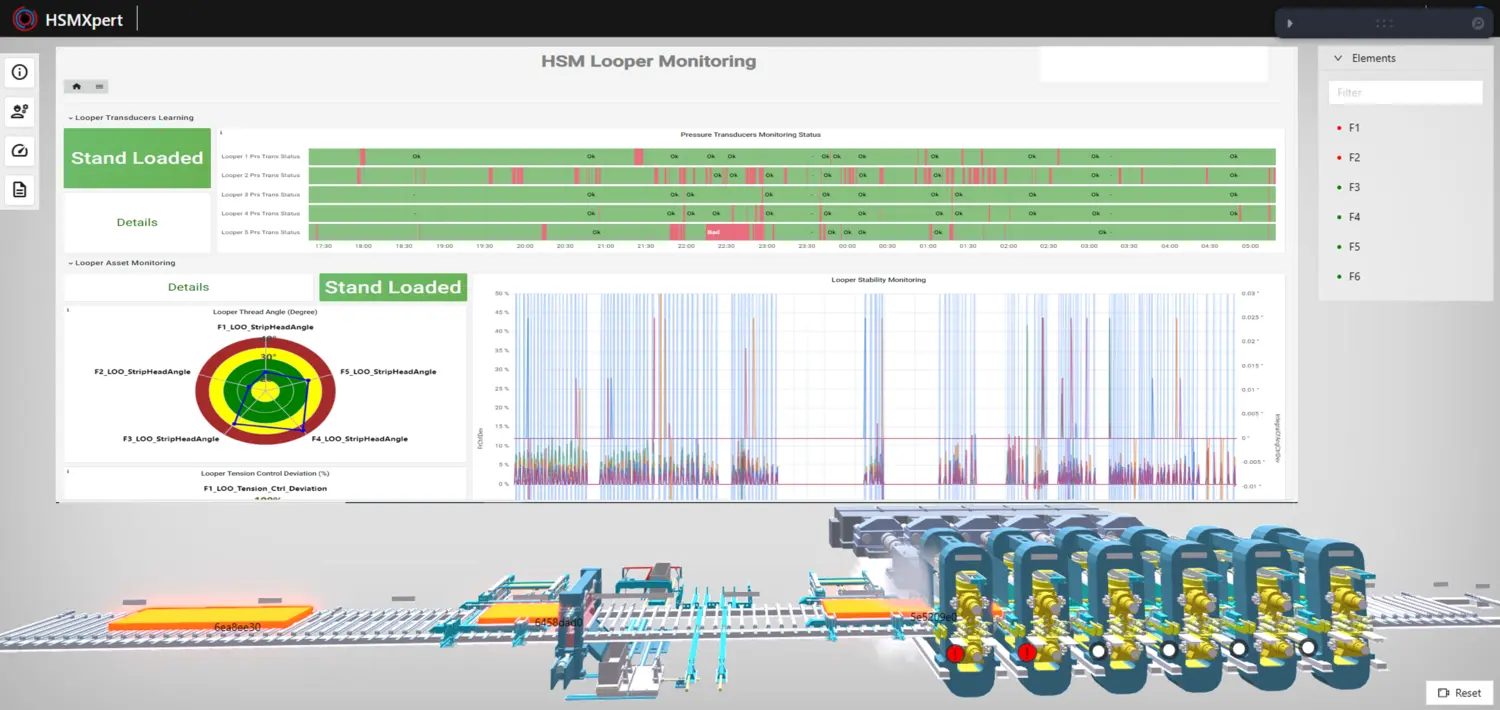
Task: Click Looper Thread Angle (Degree) panel title
Action: coord(265,312)
